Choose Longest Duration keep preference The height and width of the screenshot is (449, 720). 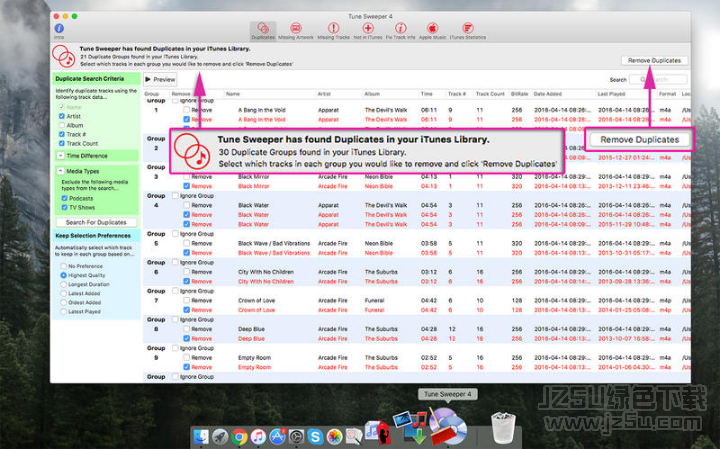point(63,284)
